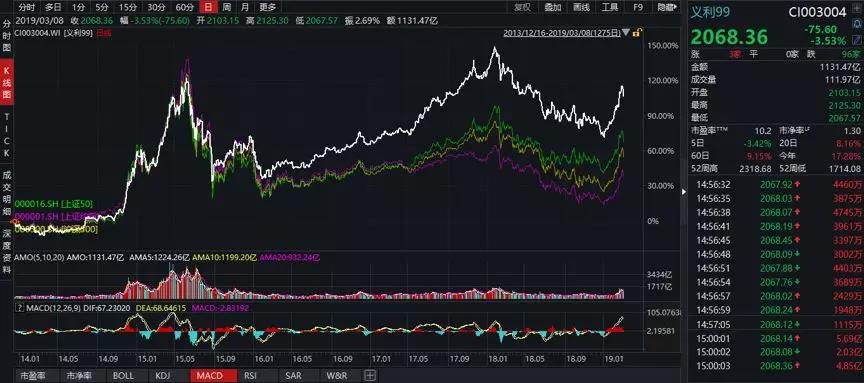Click the 上证50 green legend label
The width and height of the screenshot is (864, 383).
[39, 204]
